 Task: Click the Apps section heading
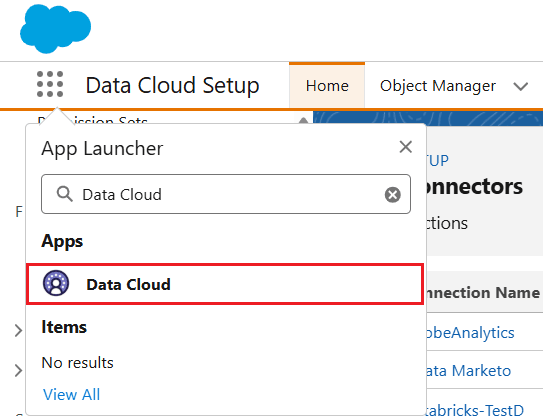62,241
